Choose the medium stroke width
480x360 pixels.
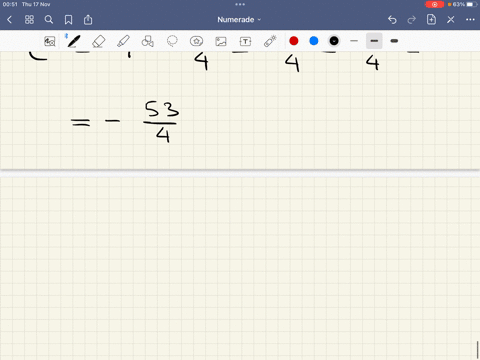pyautogui.click(x=374, y=41)
